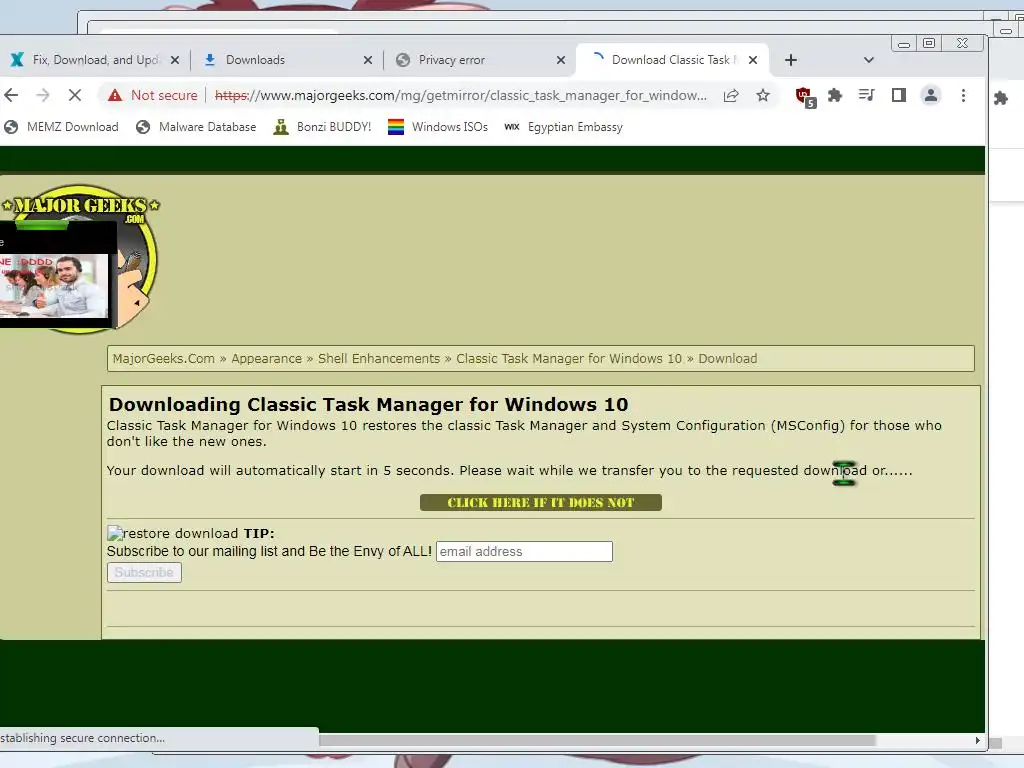The width and height of the screenshot is (1024, 768).
Task: Open the Extensions puzzle menu
Action: point(835,95)
